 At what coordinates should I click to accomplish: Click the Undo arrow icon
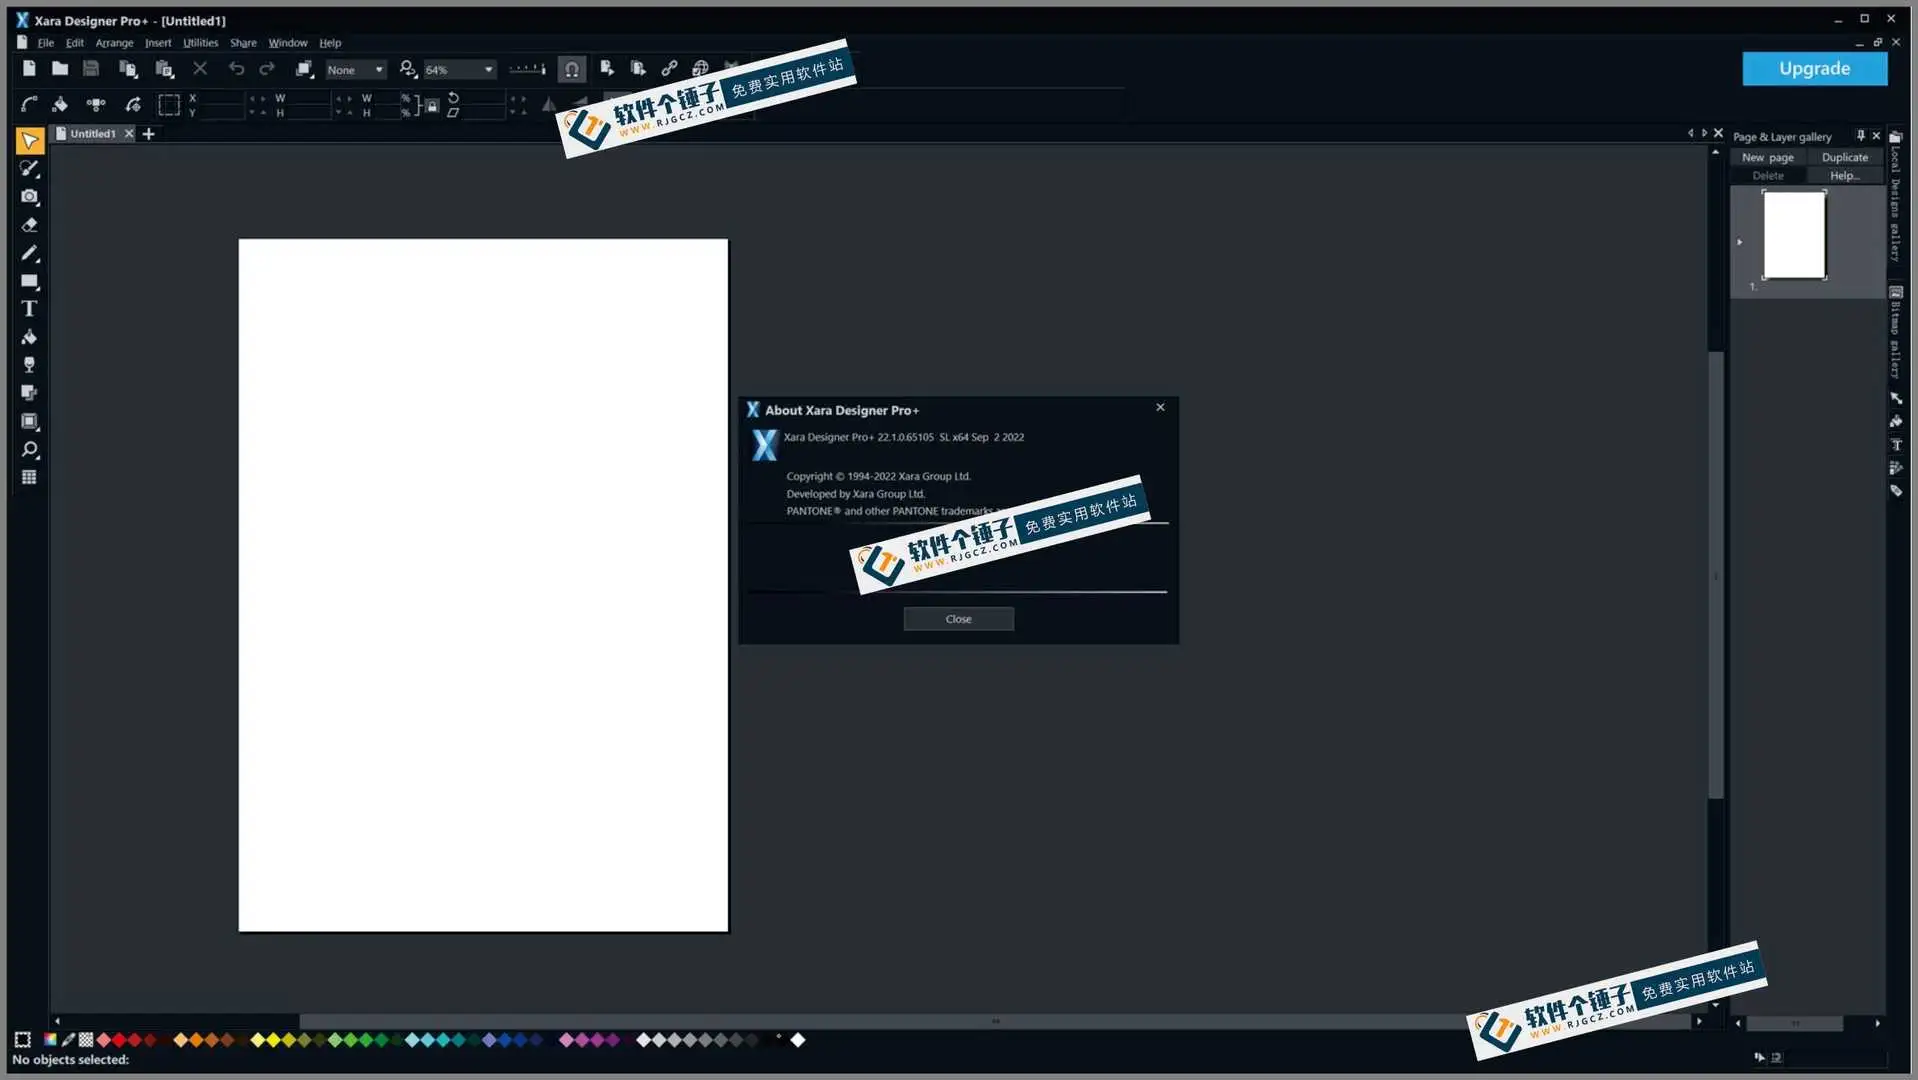coord(236,69)
